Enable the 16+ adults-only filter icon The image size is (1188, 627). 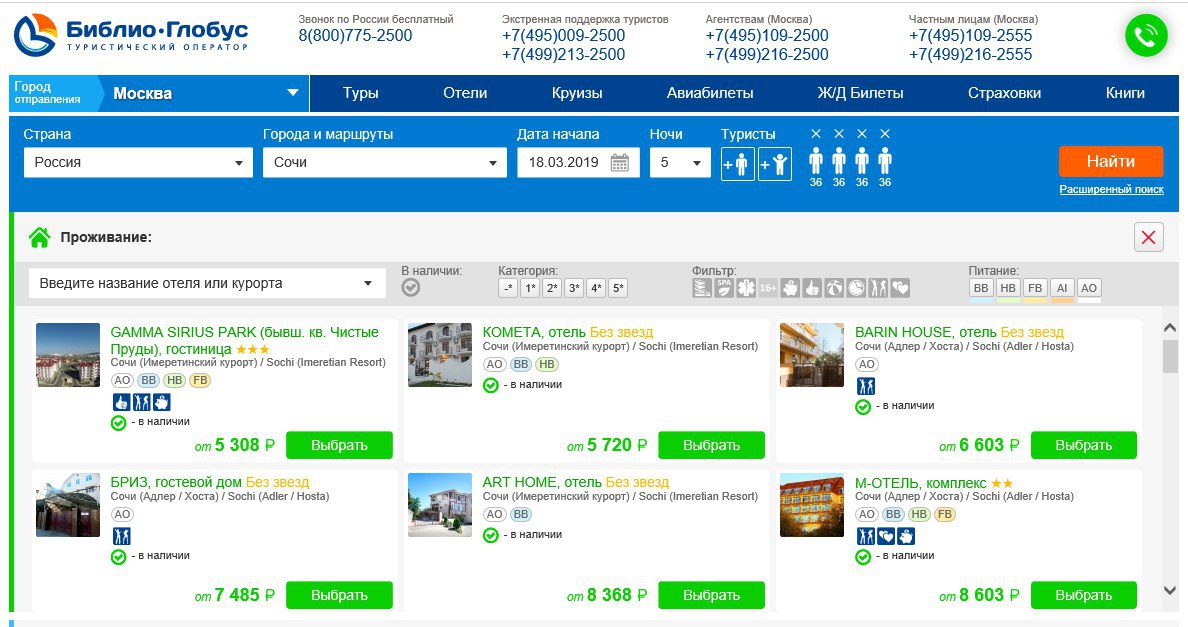(768, 288)
